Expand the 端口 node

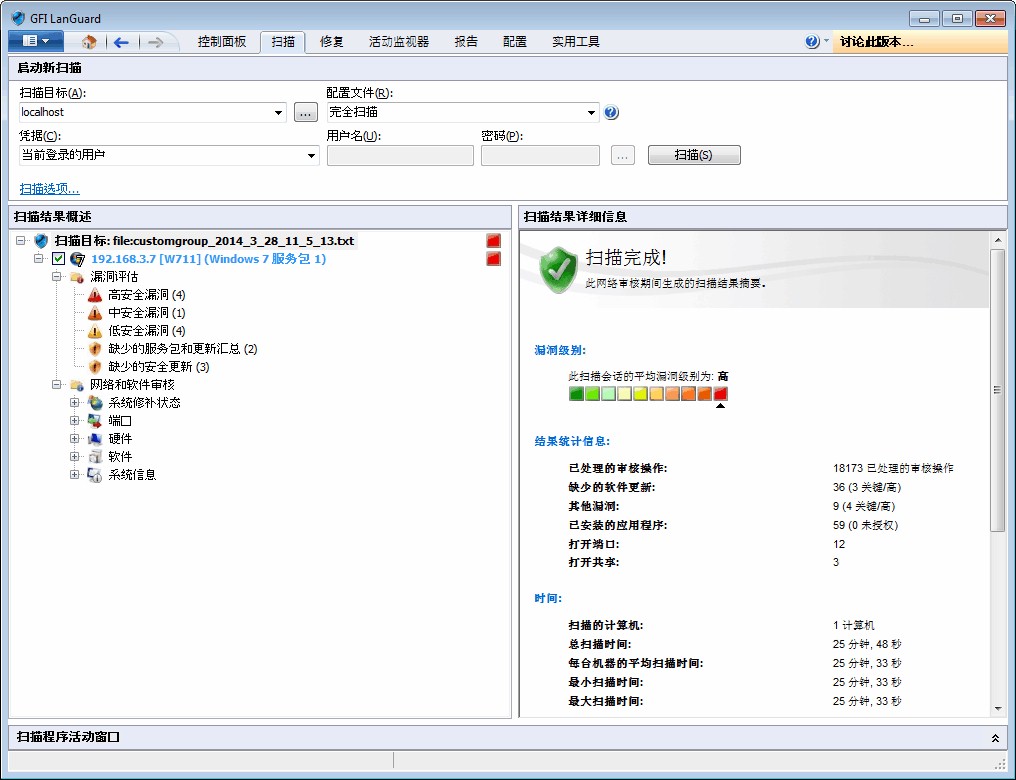click(75, 421)
